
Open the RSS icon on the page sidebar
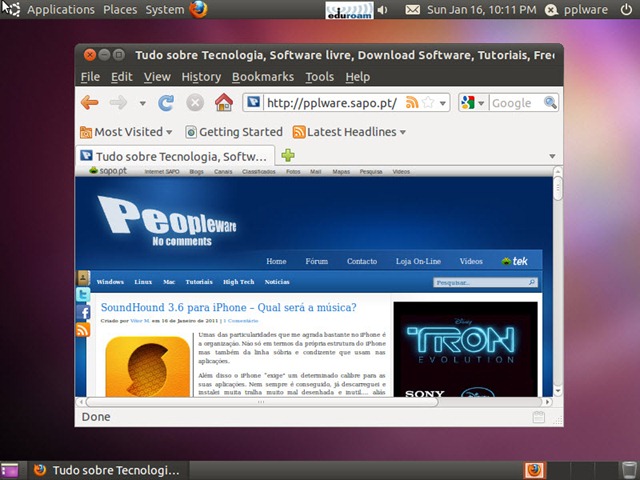pos(83,330)
